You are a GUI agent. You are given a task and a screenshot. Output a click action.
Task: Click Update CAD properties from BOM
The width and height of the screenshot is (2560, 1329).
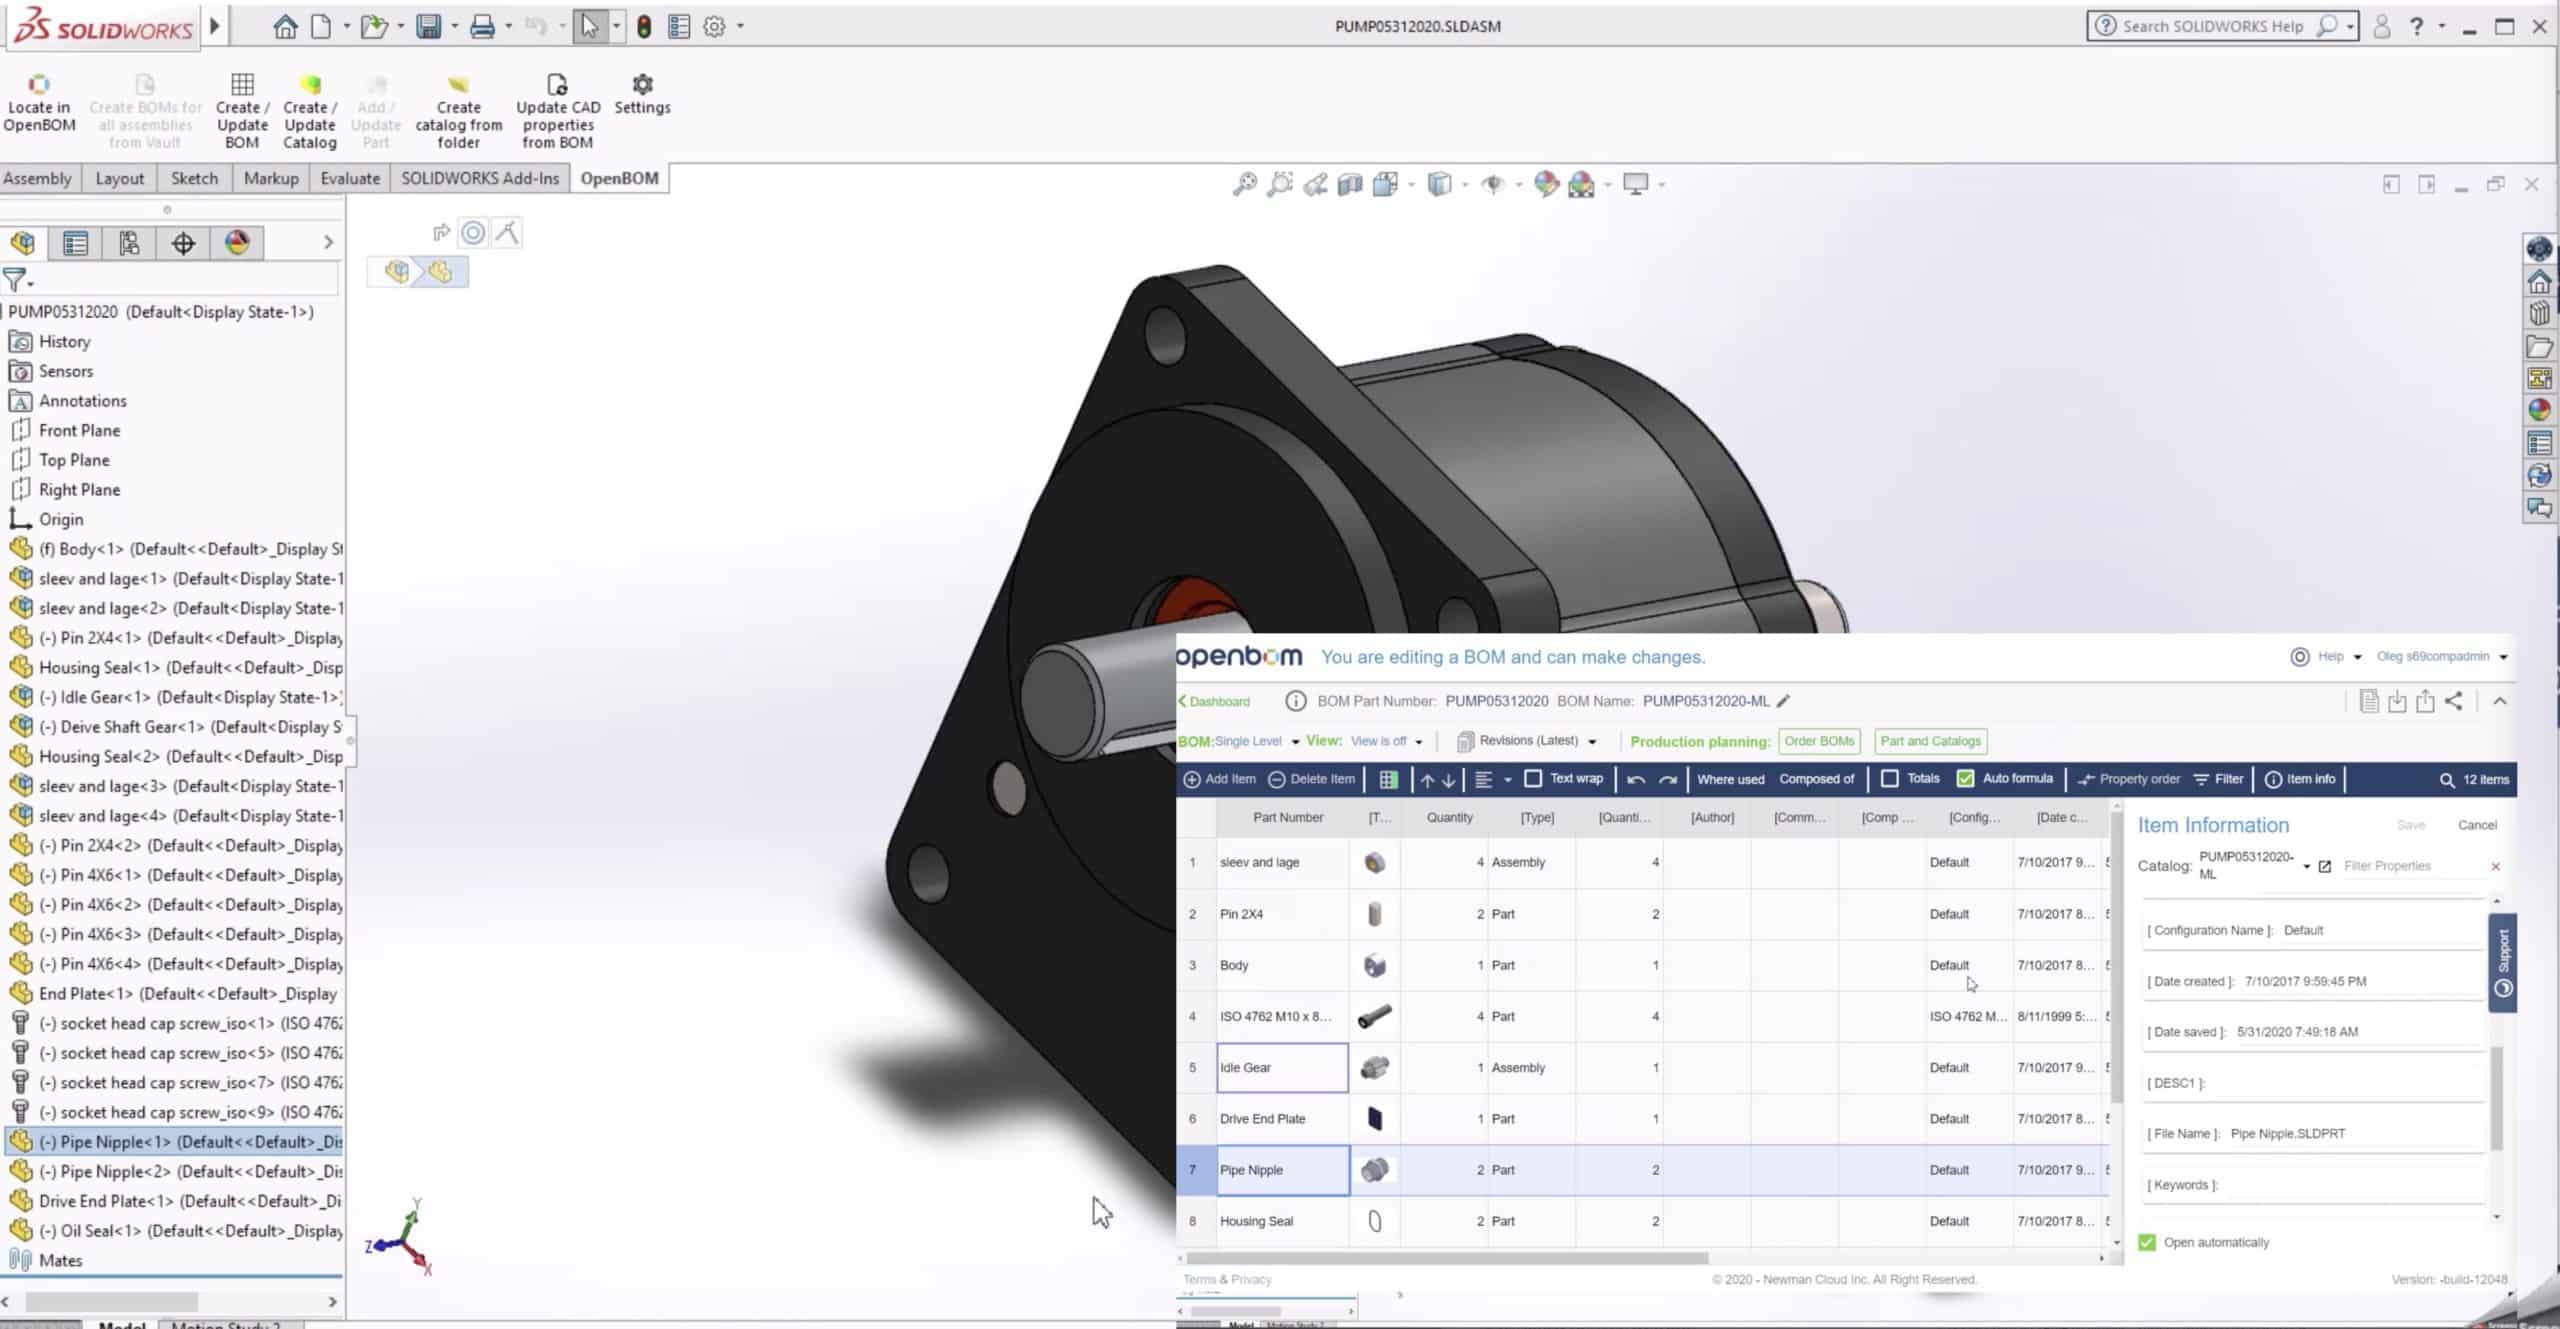point(558,110)
